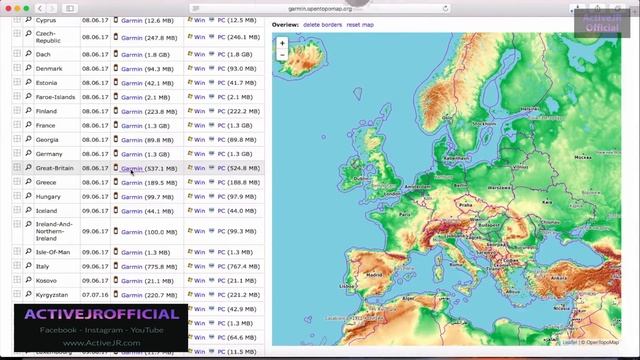
Task: Click the Windows flag icon in Denmark row
Action: 190,68
